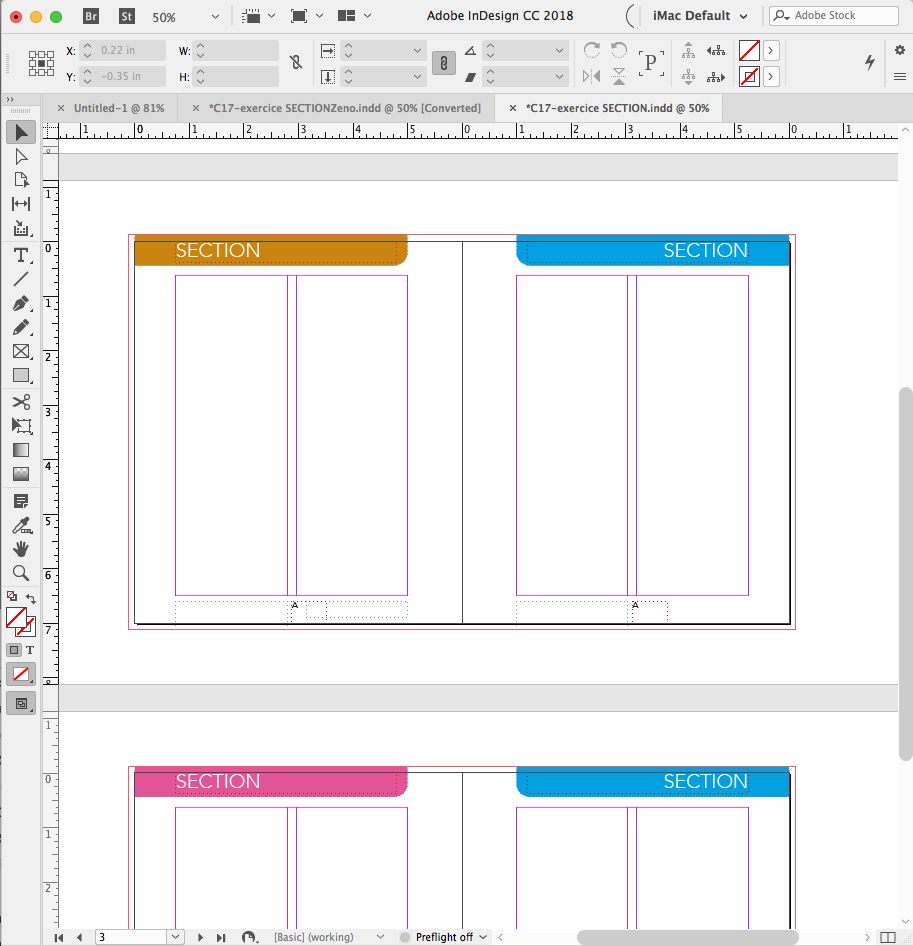Select the Note tool
913x946 pixels.
(21, 501)
